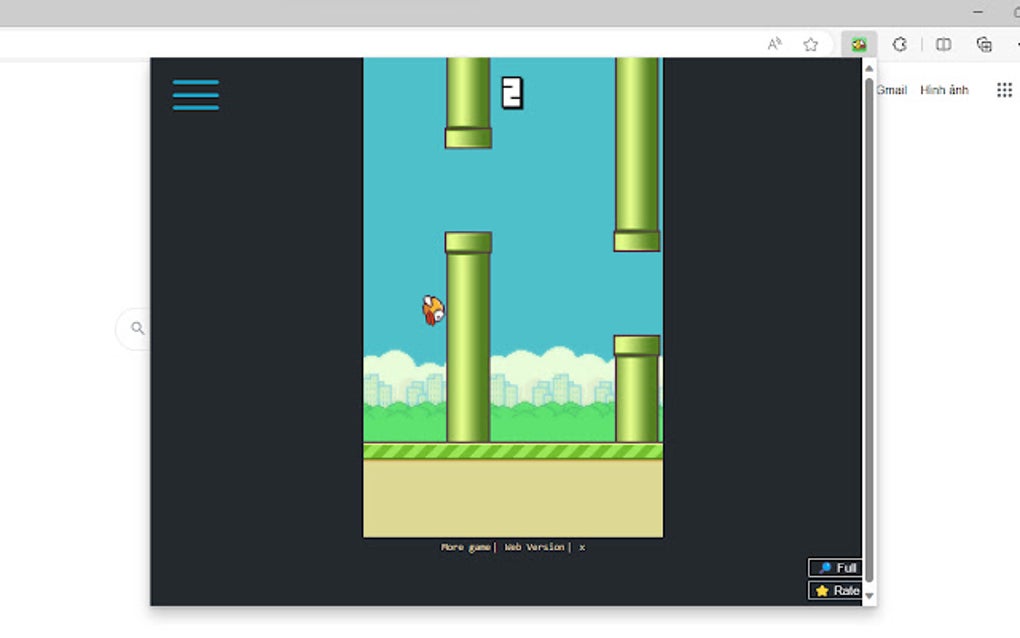Click the Rate button
This screenshot has width=1020, height=638.
836,590
